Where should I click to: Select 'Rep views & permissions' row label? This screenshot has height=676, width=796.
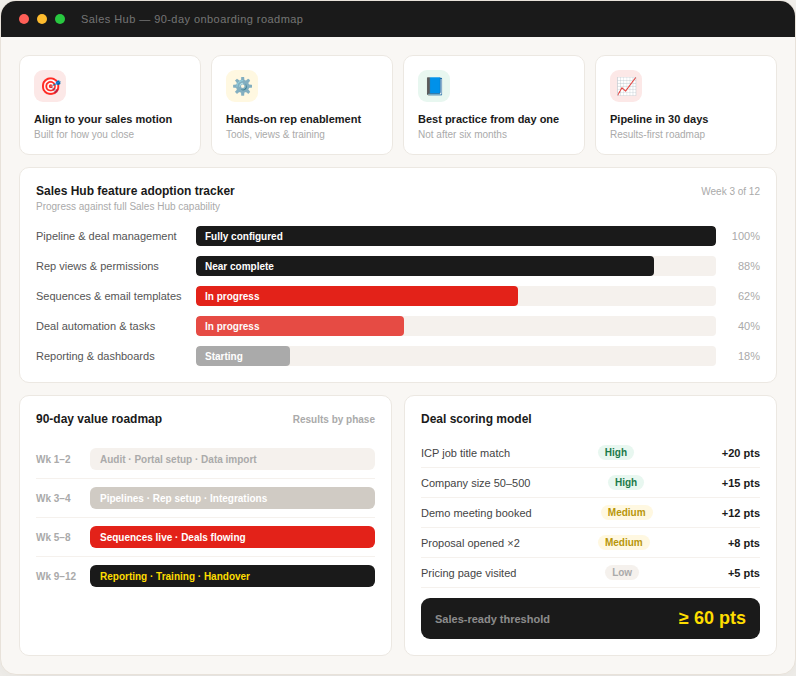97,266
